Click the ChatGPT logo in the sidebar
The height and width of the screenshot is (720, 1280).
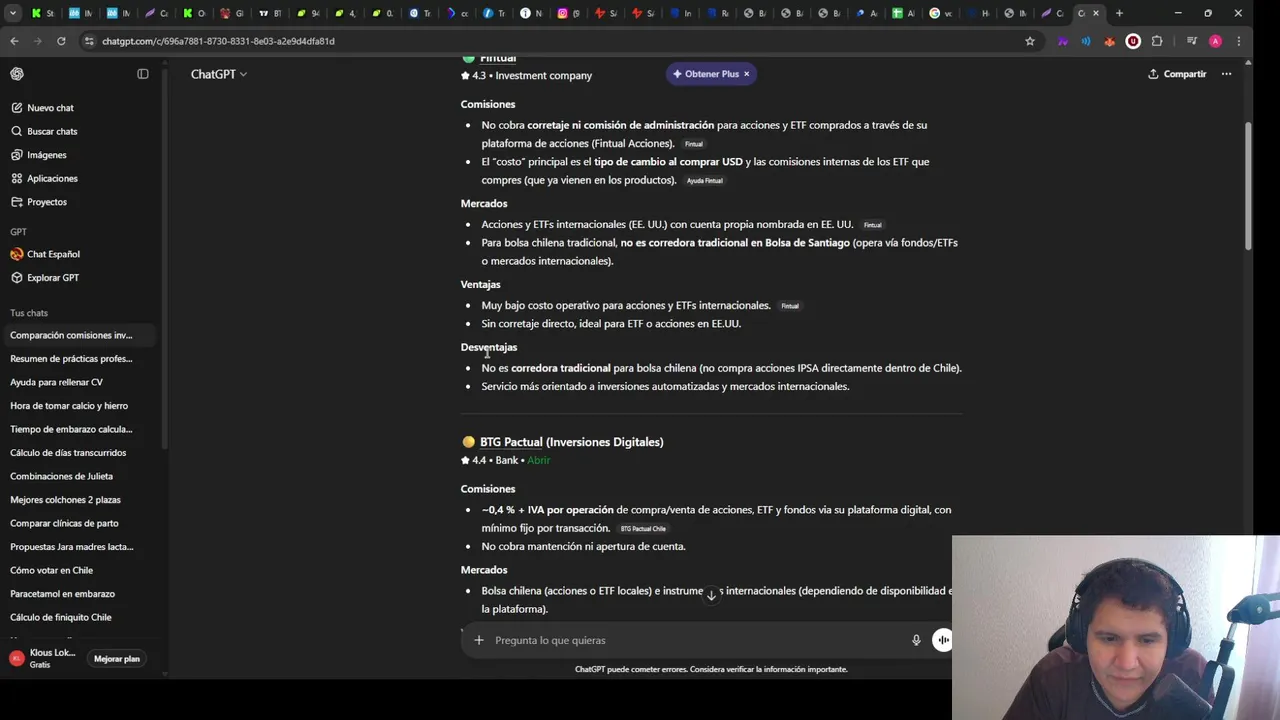pos(17,74)
